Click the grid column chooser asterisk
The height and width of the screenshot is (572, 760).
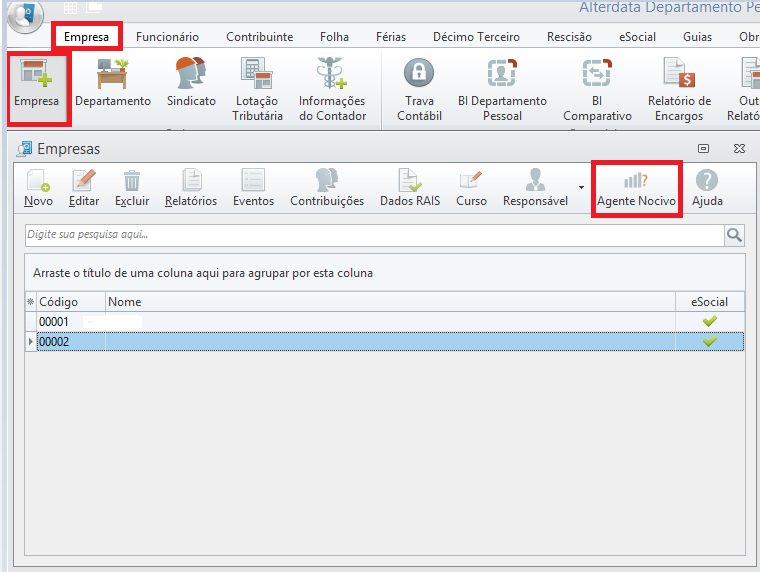[x=31, y=302]
